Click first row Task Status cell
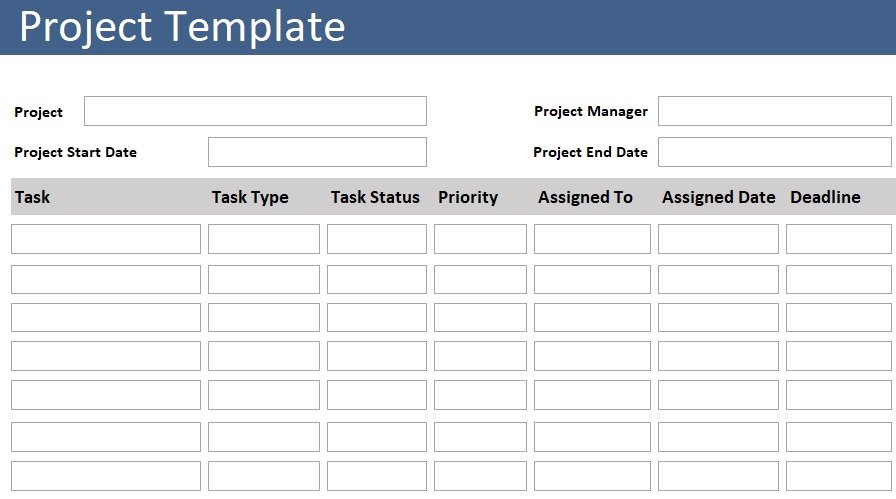 (x=377, y=239)
